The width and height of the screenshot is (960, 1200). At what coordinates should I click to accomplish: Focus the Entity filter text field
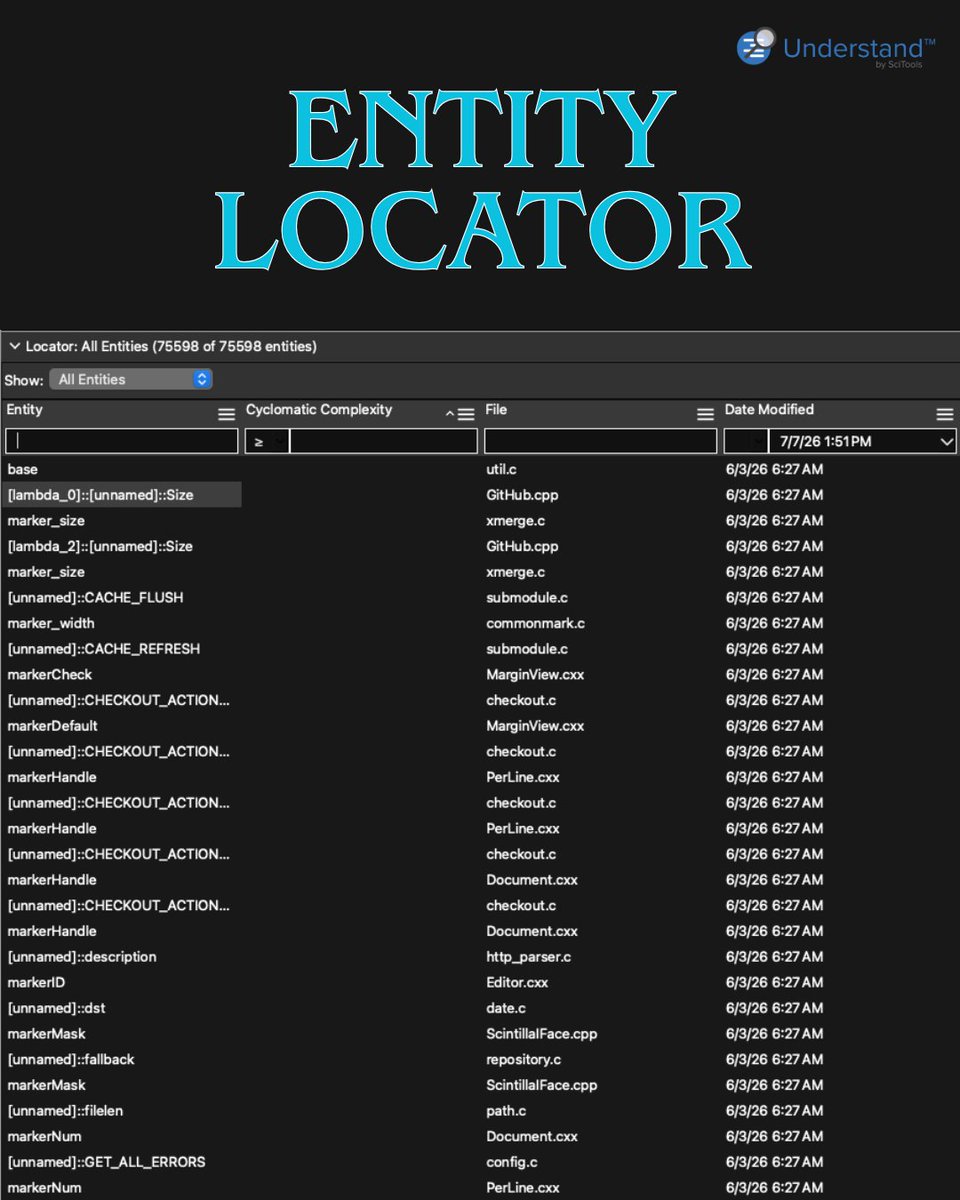coord(121,441)
